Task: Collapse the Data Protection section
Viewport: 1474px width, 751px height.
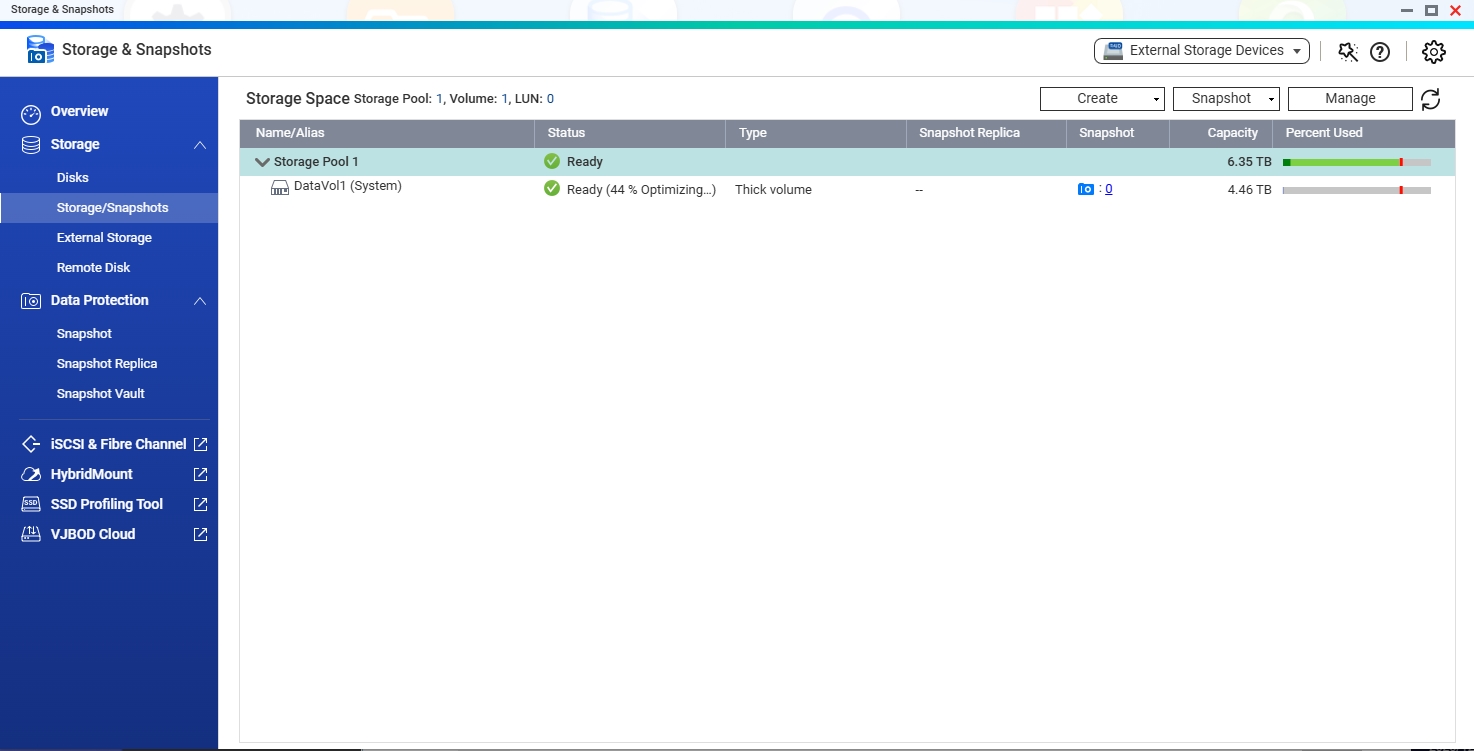Action: pyautogui.click(x=200, y=301)
